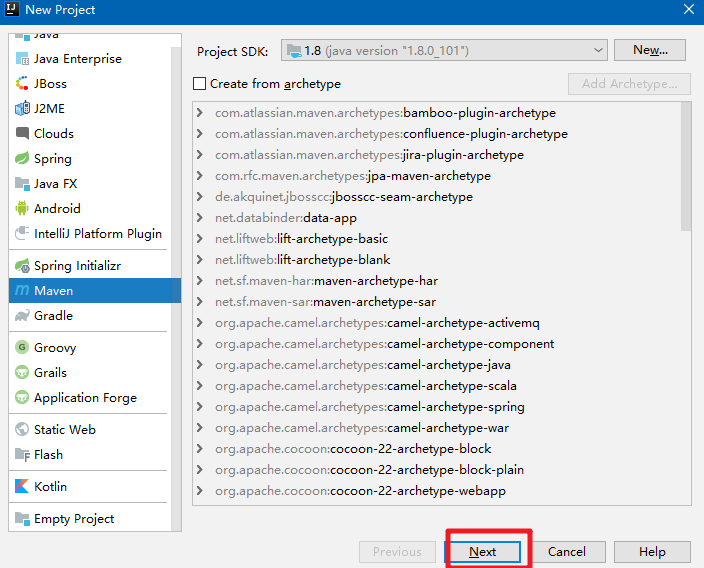Screen dimensions: 704x568
Task: Enable Create from archetype checkbox
Action: tap(199, 84)
